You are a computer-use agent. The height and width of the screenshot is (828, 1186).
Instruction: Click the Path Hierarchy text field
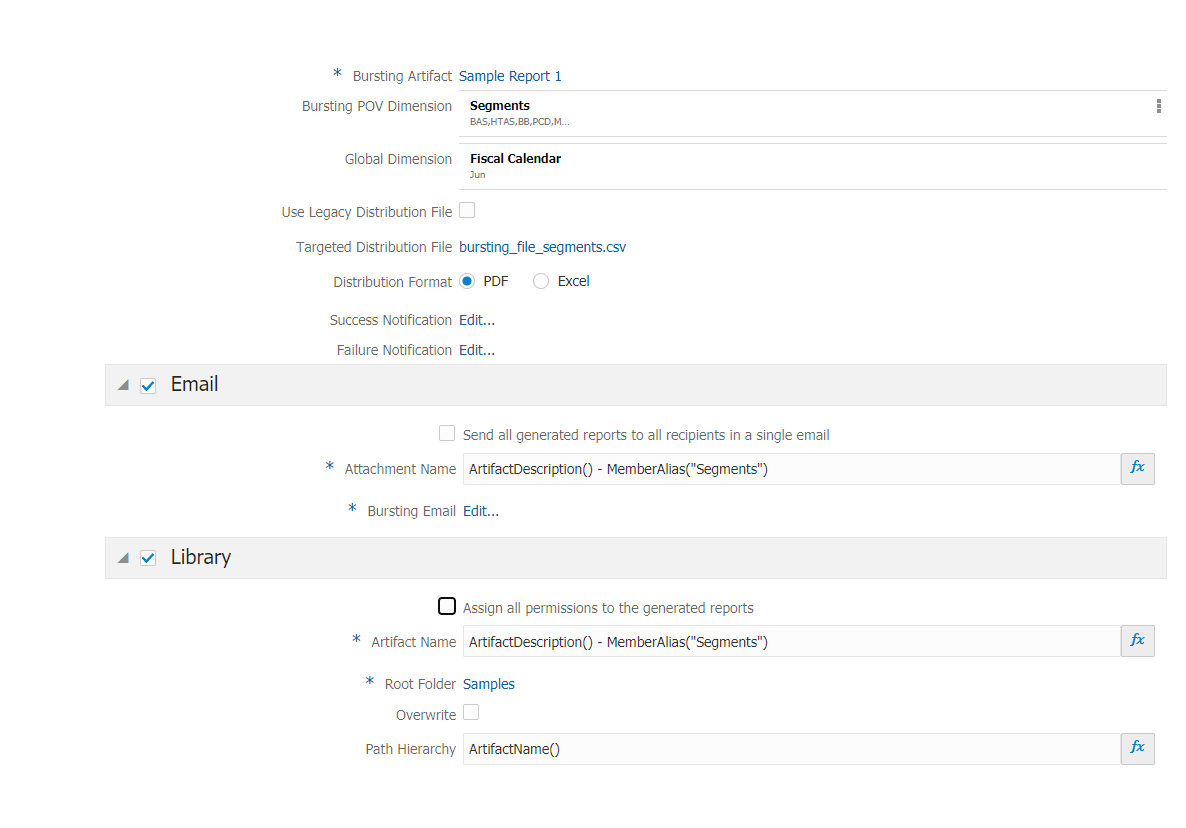click(x=790, y=749)
